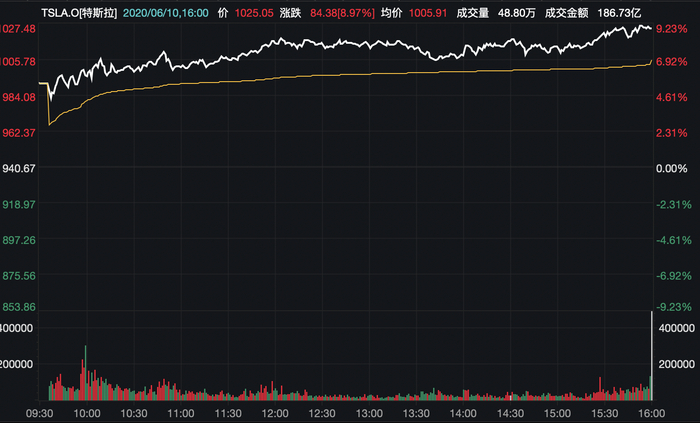Click the tallest green volume bar near 10:00
700x423 pixels.
click(x=86, y=373)
